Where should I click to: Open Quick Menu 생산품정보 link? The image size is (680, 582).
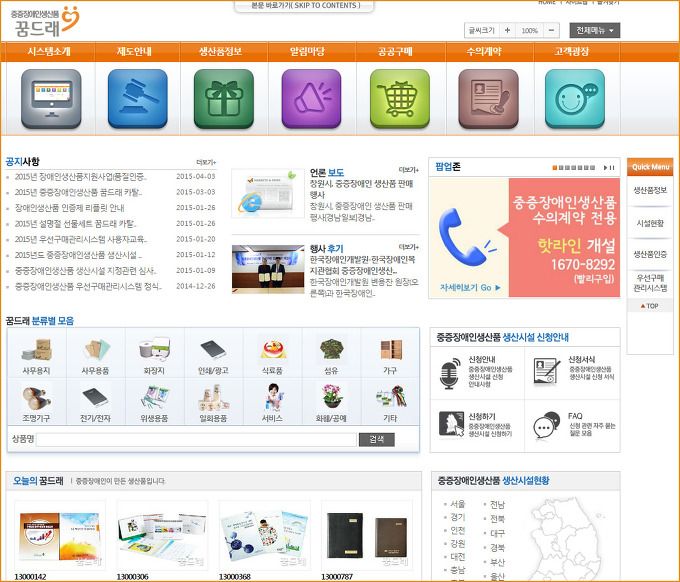click(x=650, y=190)
